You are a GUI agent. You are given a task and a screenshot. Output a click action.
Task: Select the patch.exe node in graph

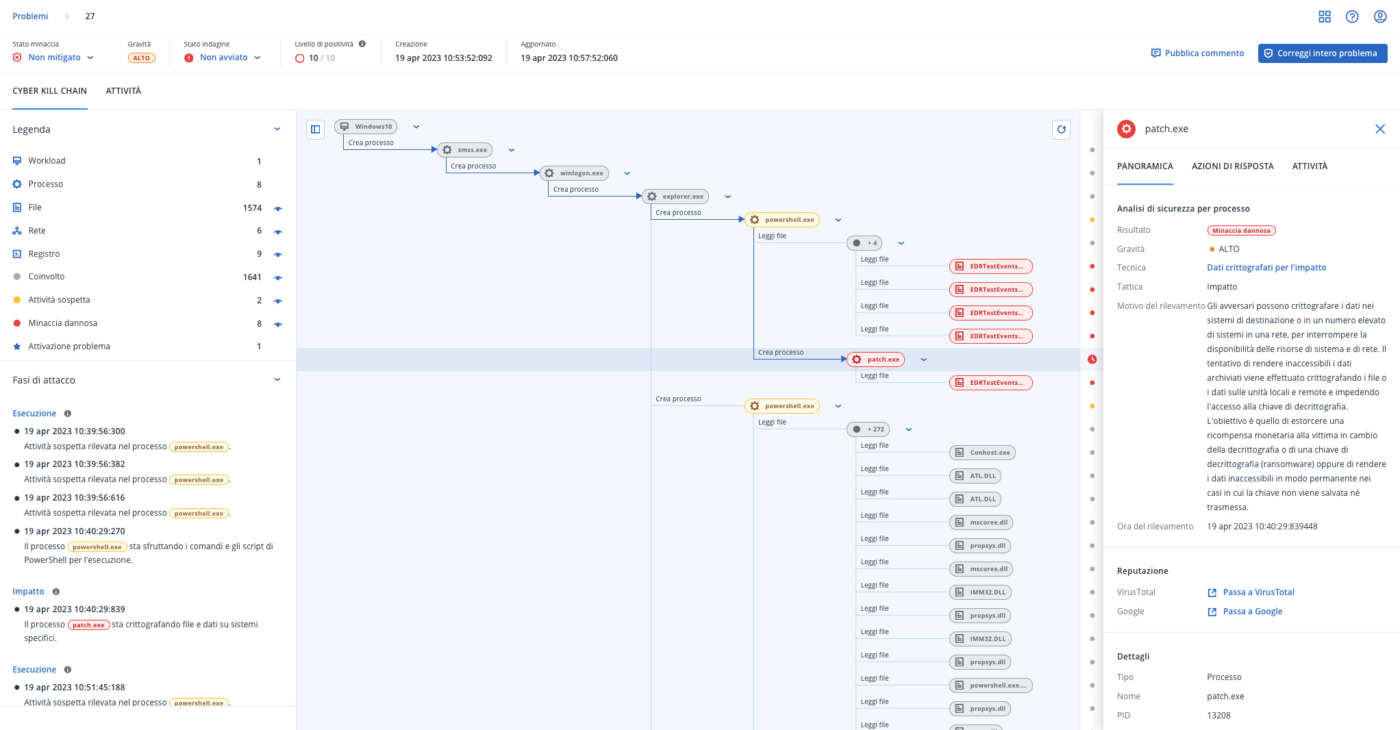[875, 359]
